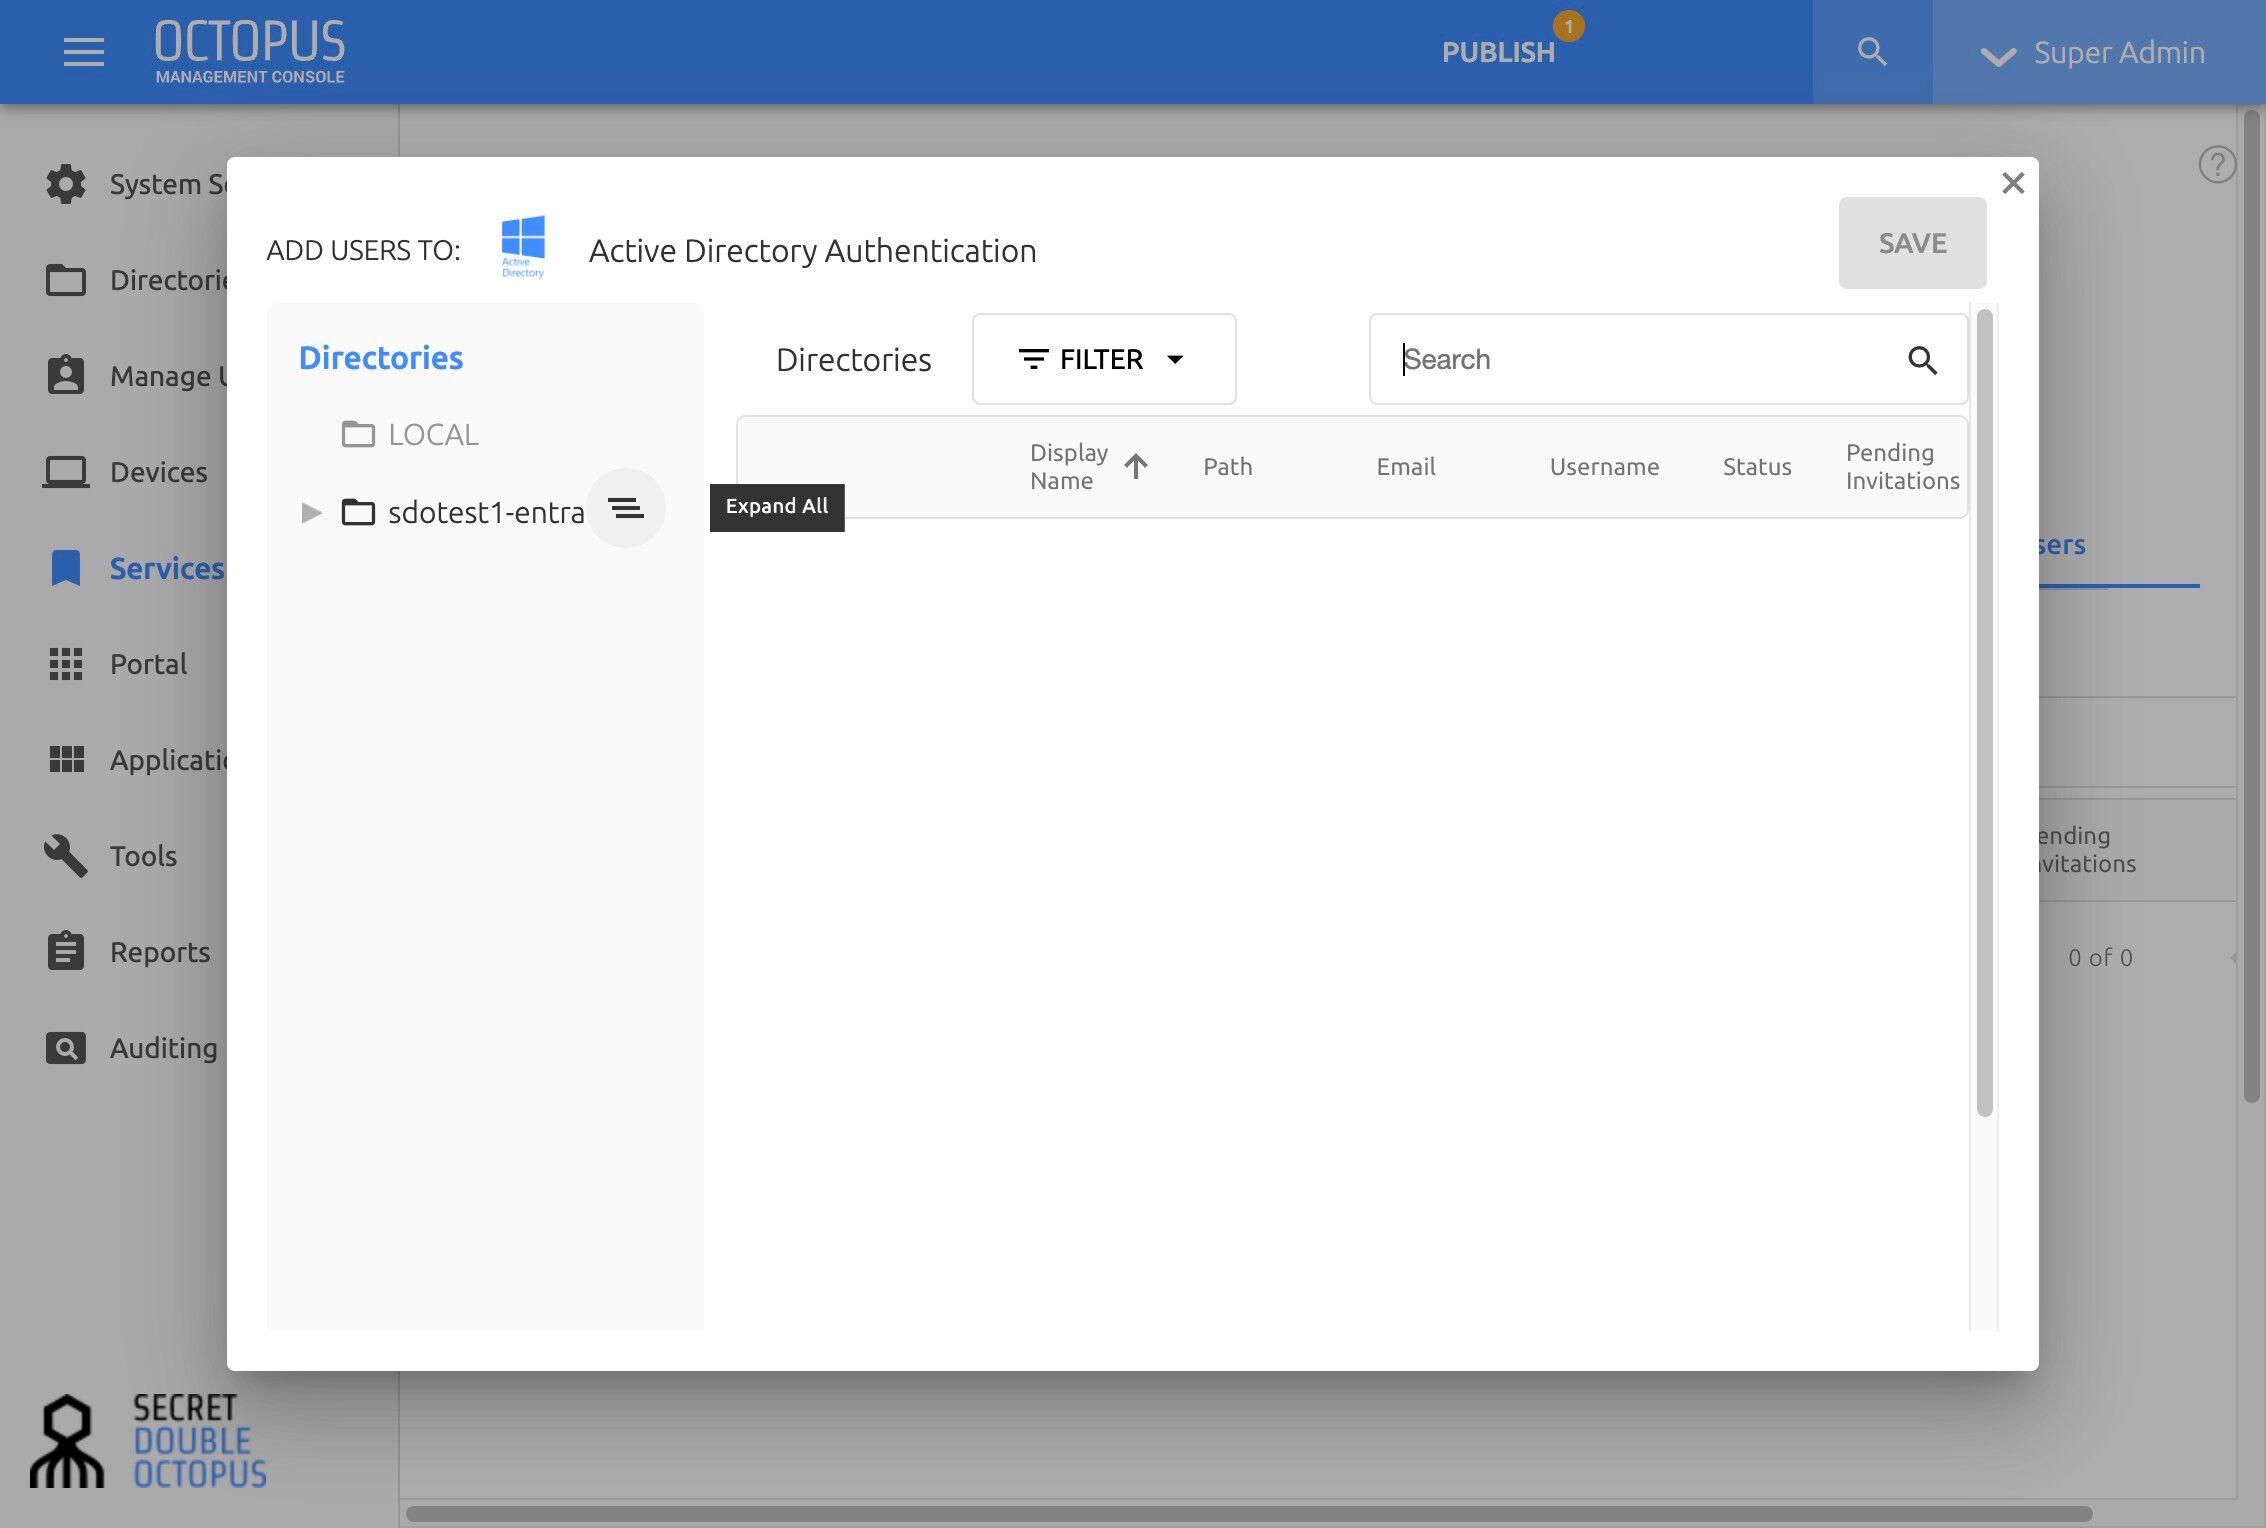Open Services bookmark icon in sidebar
This screenshot has height=1528, width=2266.
(x=66, y=568)
